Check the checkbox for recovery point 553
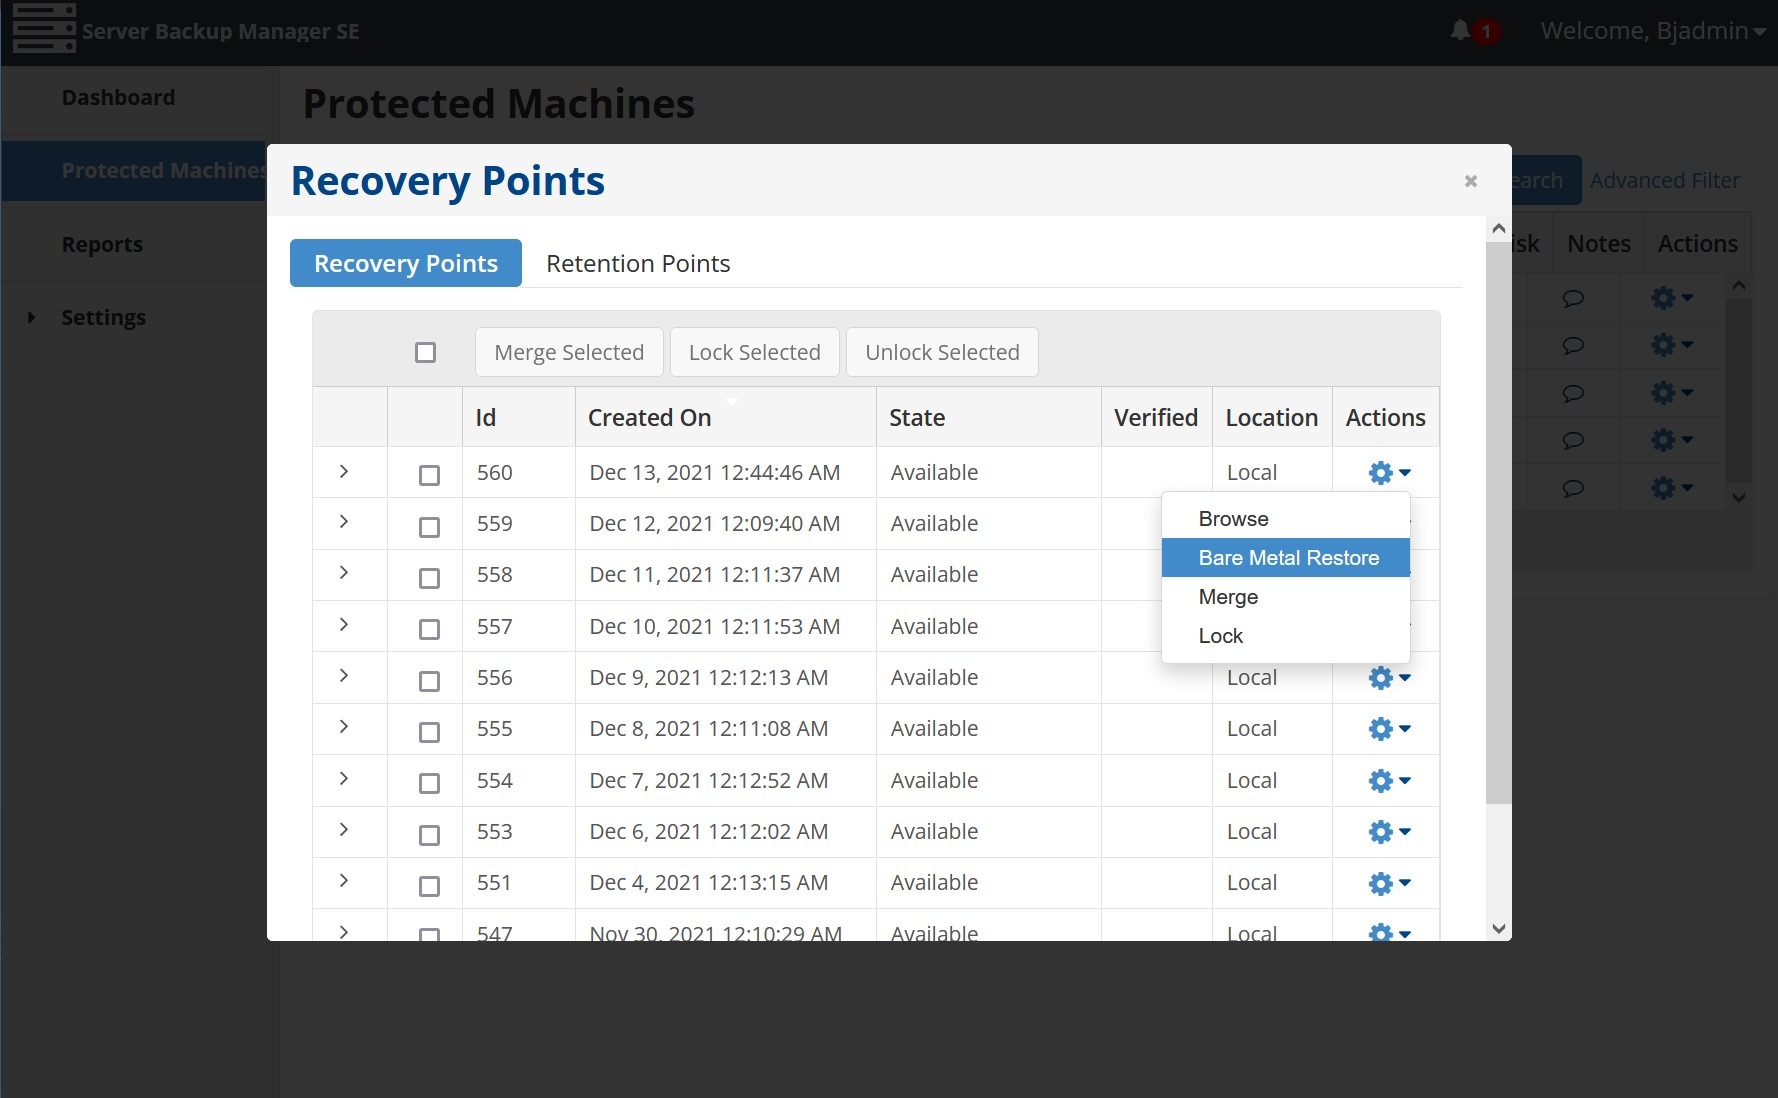This screenshot has height=1098, width=1778. coord(430,834)
